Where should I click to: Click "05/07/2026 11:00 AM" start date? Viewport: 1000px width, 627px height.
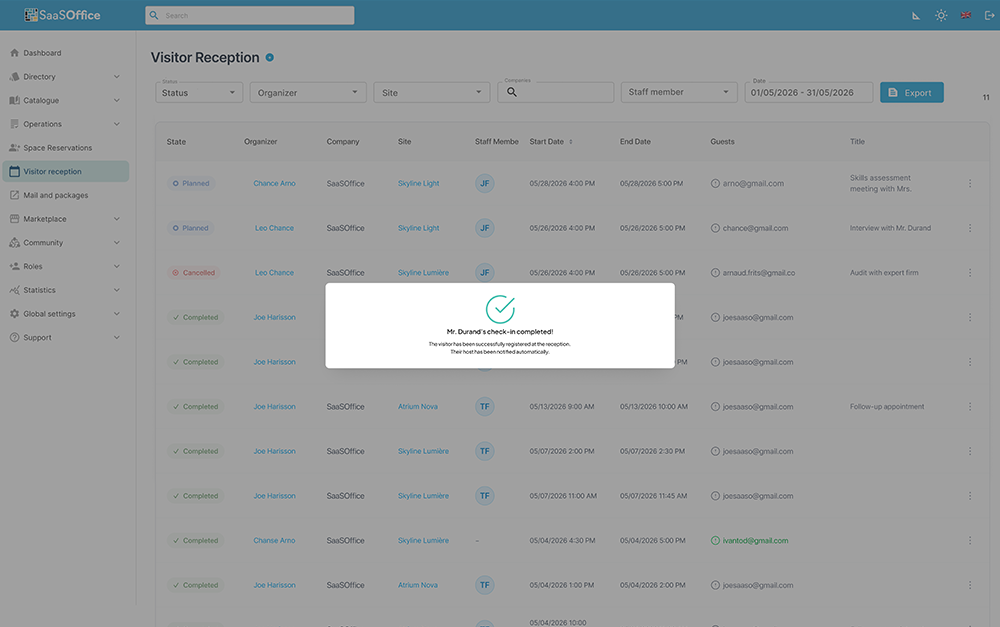(563, 496)
